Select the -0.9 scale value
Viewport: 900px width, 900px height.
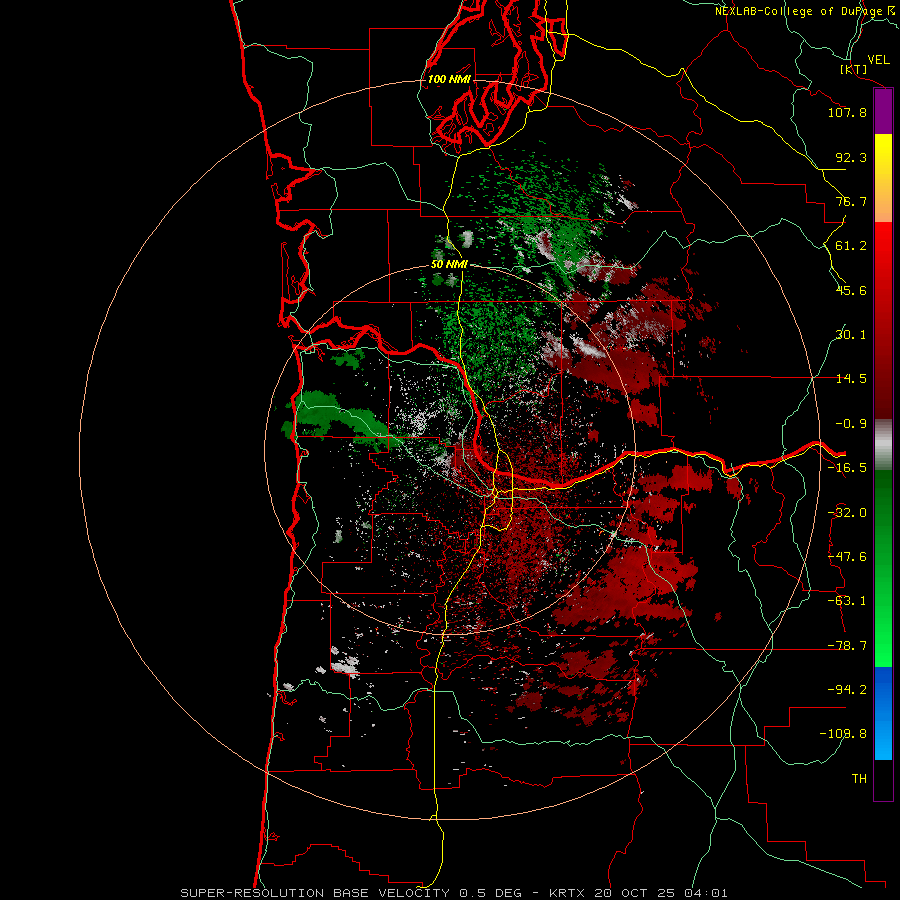pos(851,424)
